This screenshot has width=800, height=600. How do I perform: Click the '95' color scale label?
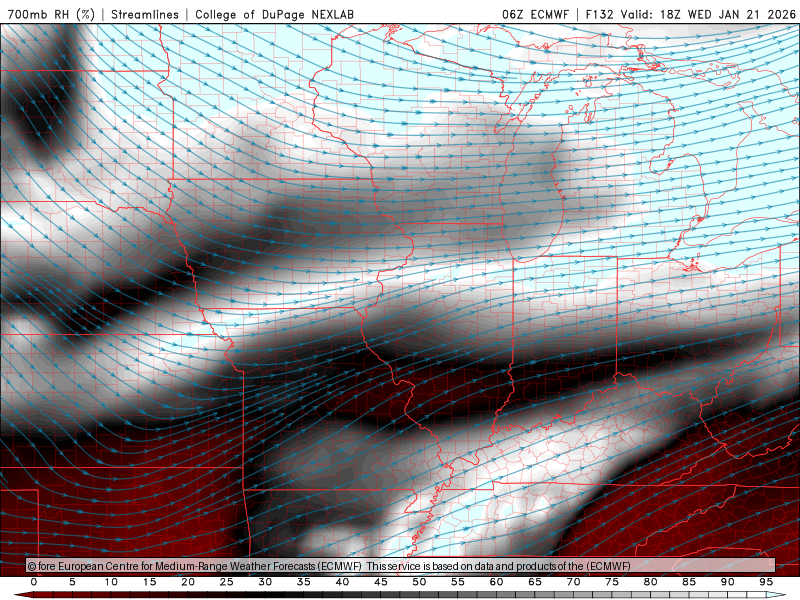(x=766, y=582)
